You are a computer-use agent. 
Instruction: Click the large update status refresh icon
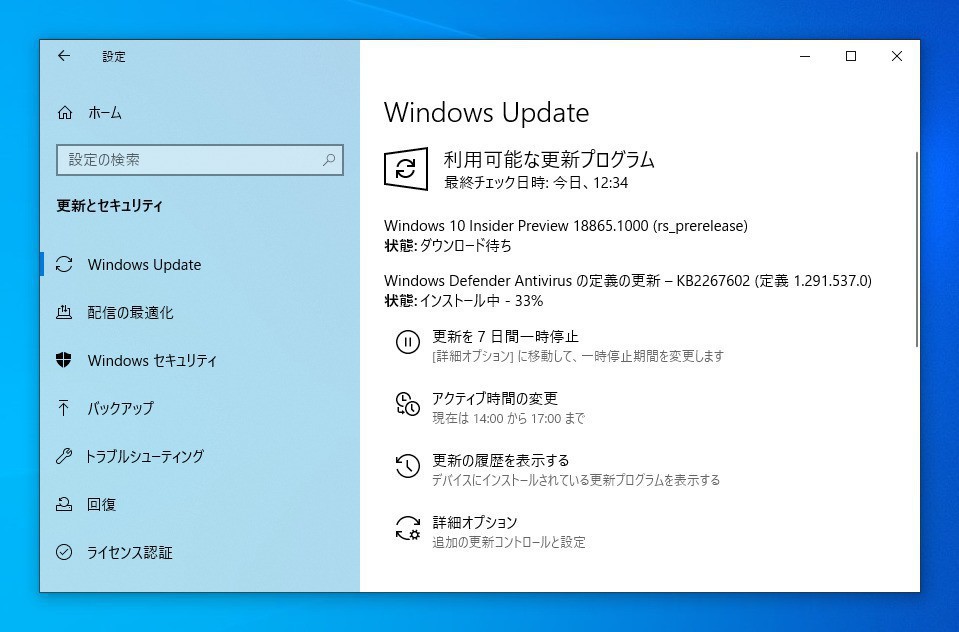point(405,168)
